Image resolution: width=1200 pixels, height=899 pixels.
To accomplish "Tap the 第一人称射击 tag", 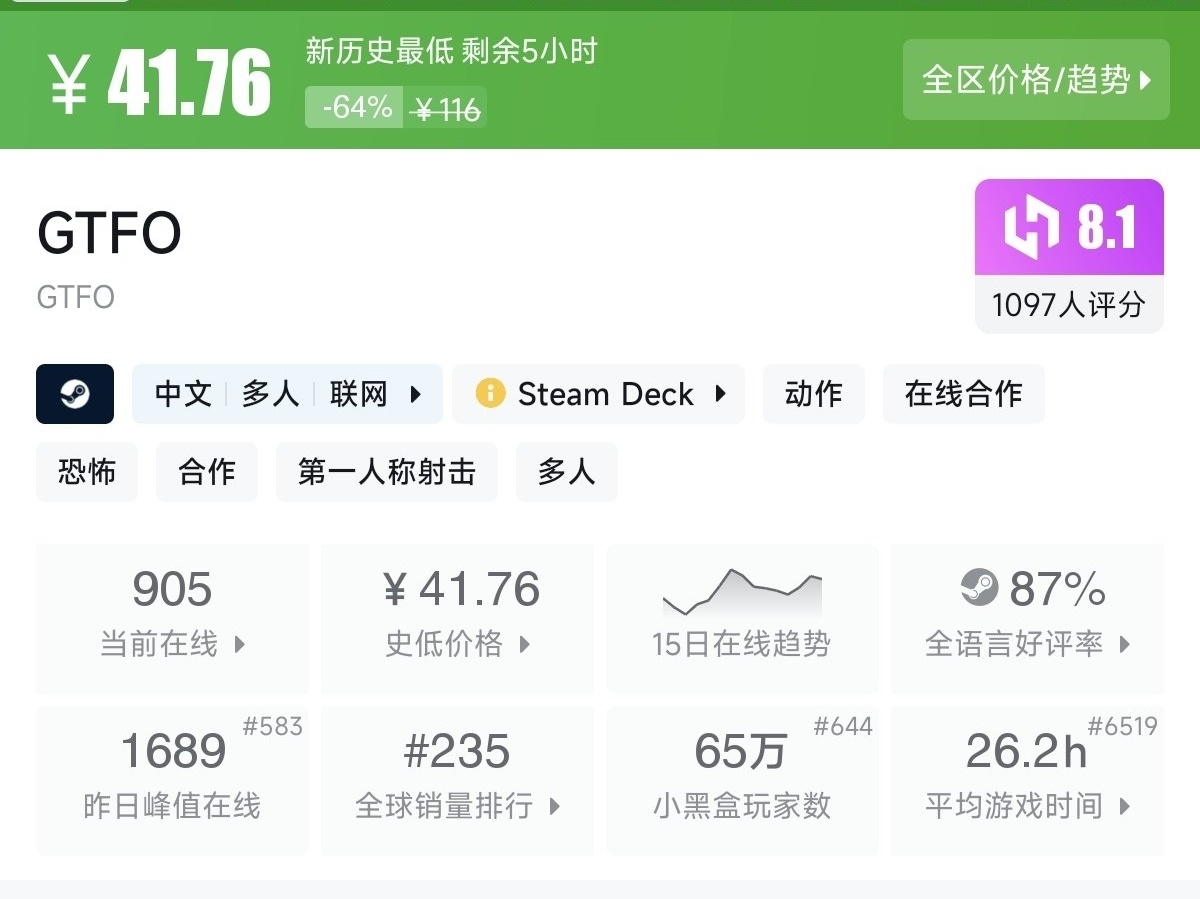I will point(386,472).
